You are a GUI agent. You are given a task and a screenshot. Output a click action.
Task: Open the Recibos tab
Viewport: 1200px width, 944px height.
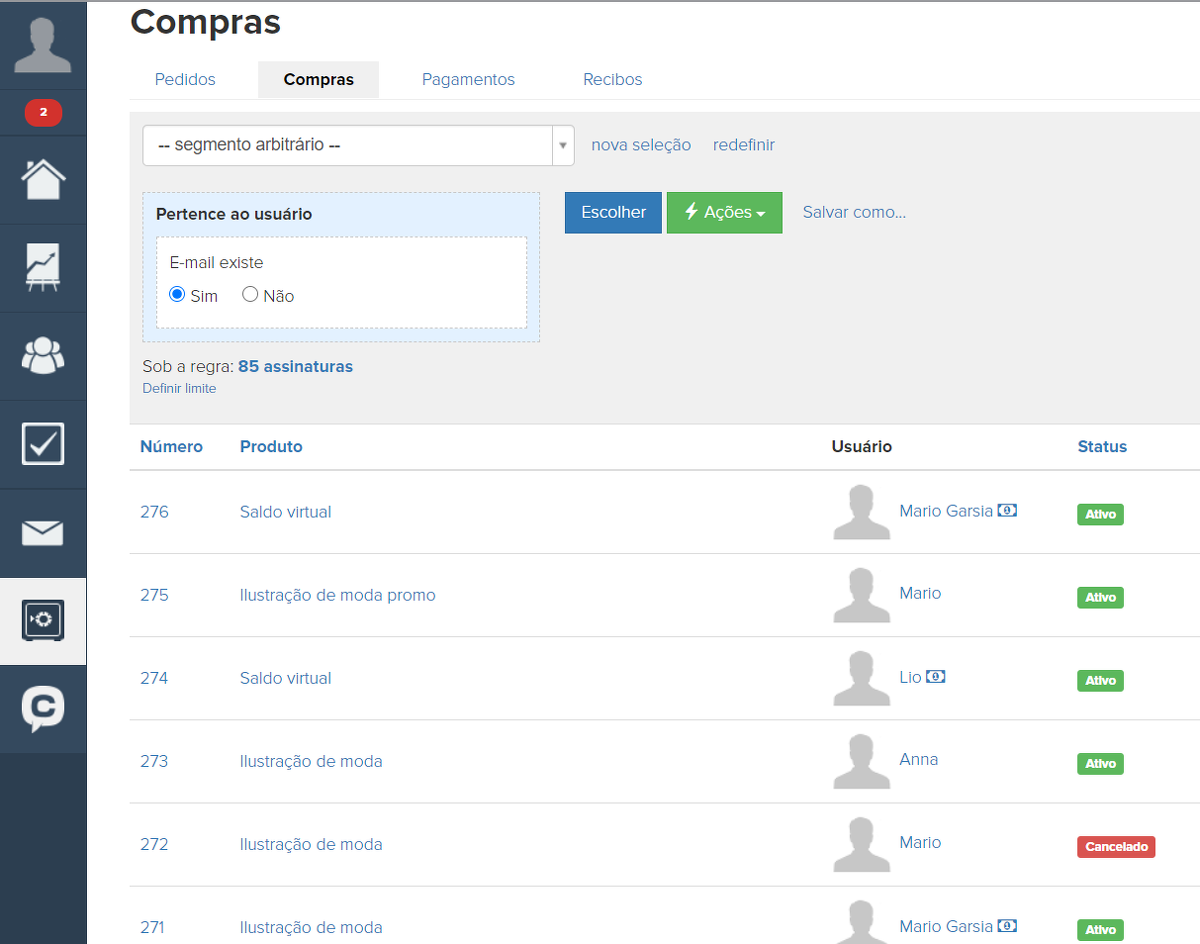click(x=612, y=80)
